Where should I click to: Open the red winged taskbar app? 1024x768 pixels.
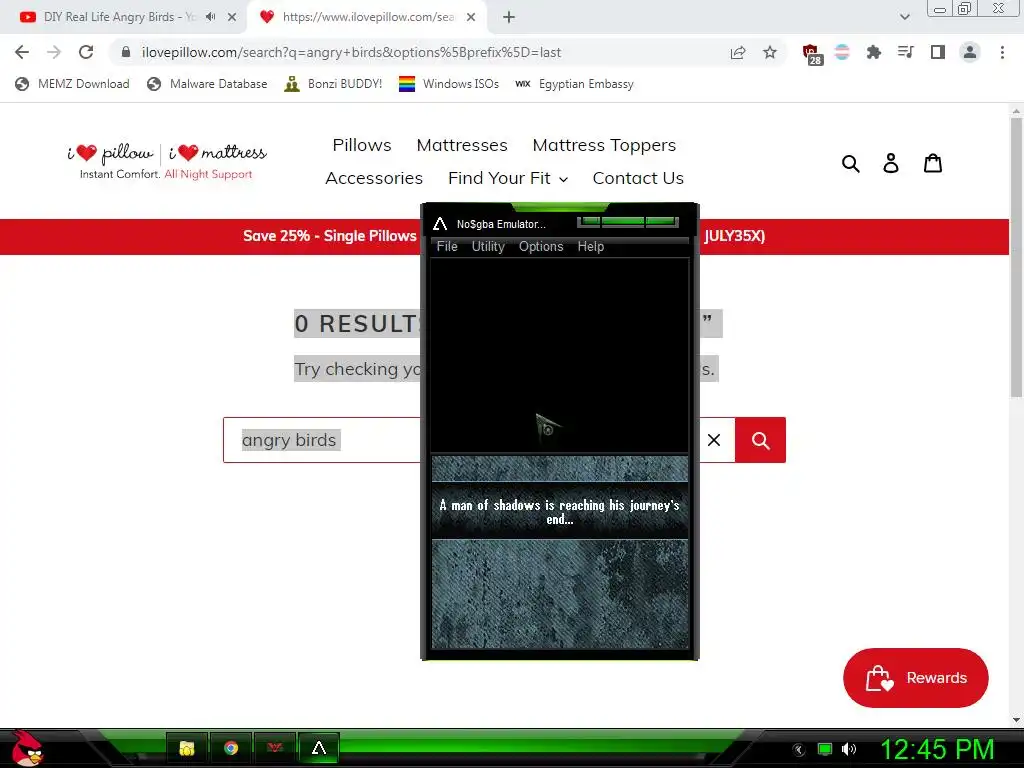click(x=274, y=748)
